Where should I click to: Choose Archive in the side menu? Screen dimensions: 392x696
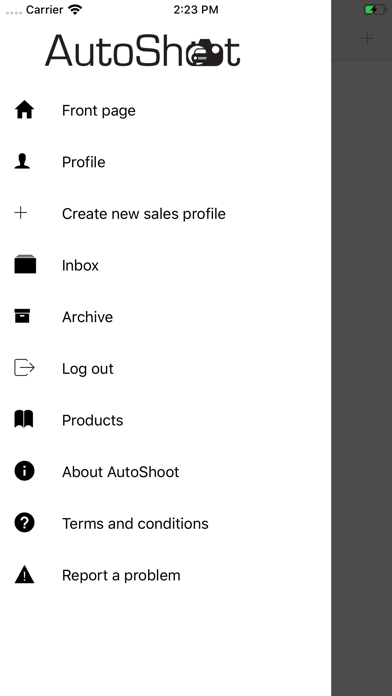coord(166,316)
